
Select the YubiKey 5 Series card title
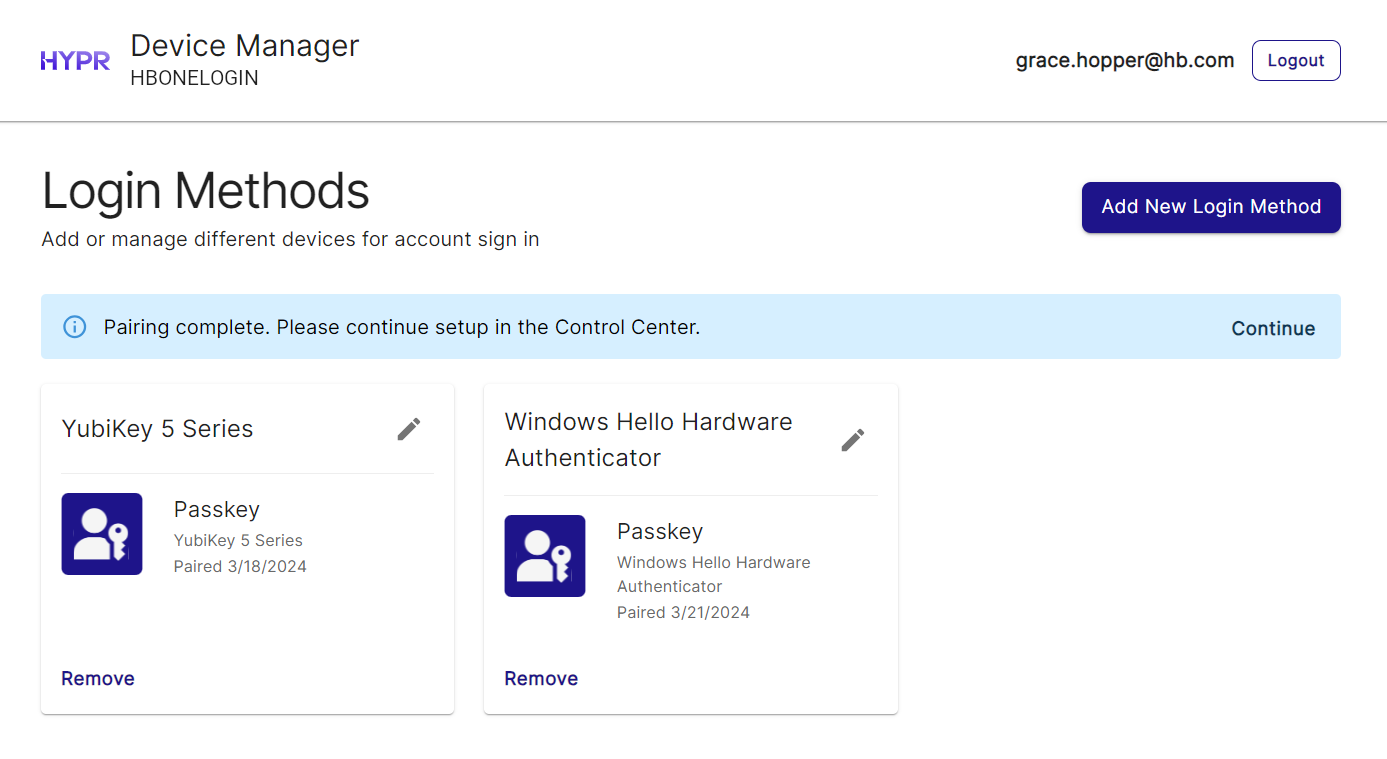pos(158,429)
